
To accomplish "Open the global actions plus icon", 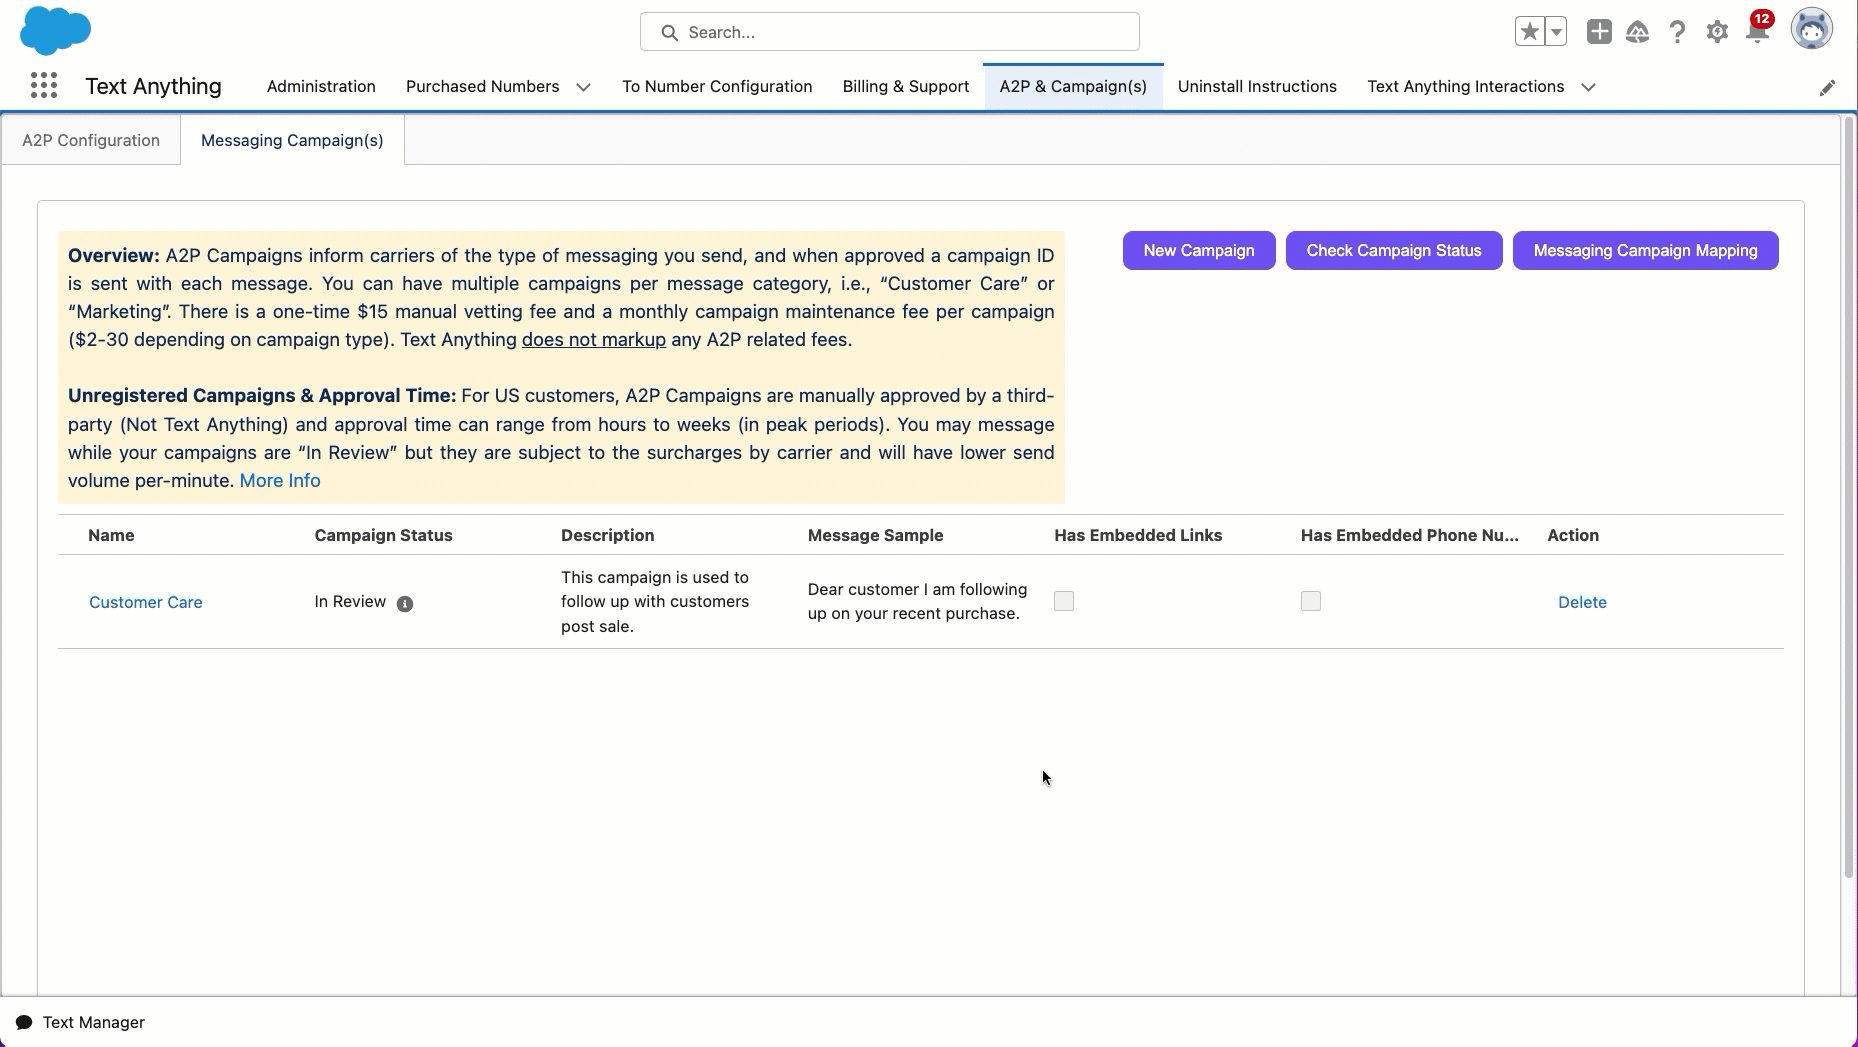I will click(1598, 32).
